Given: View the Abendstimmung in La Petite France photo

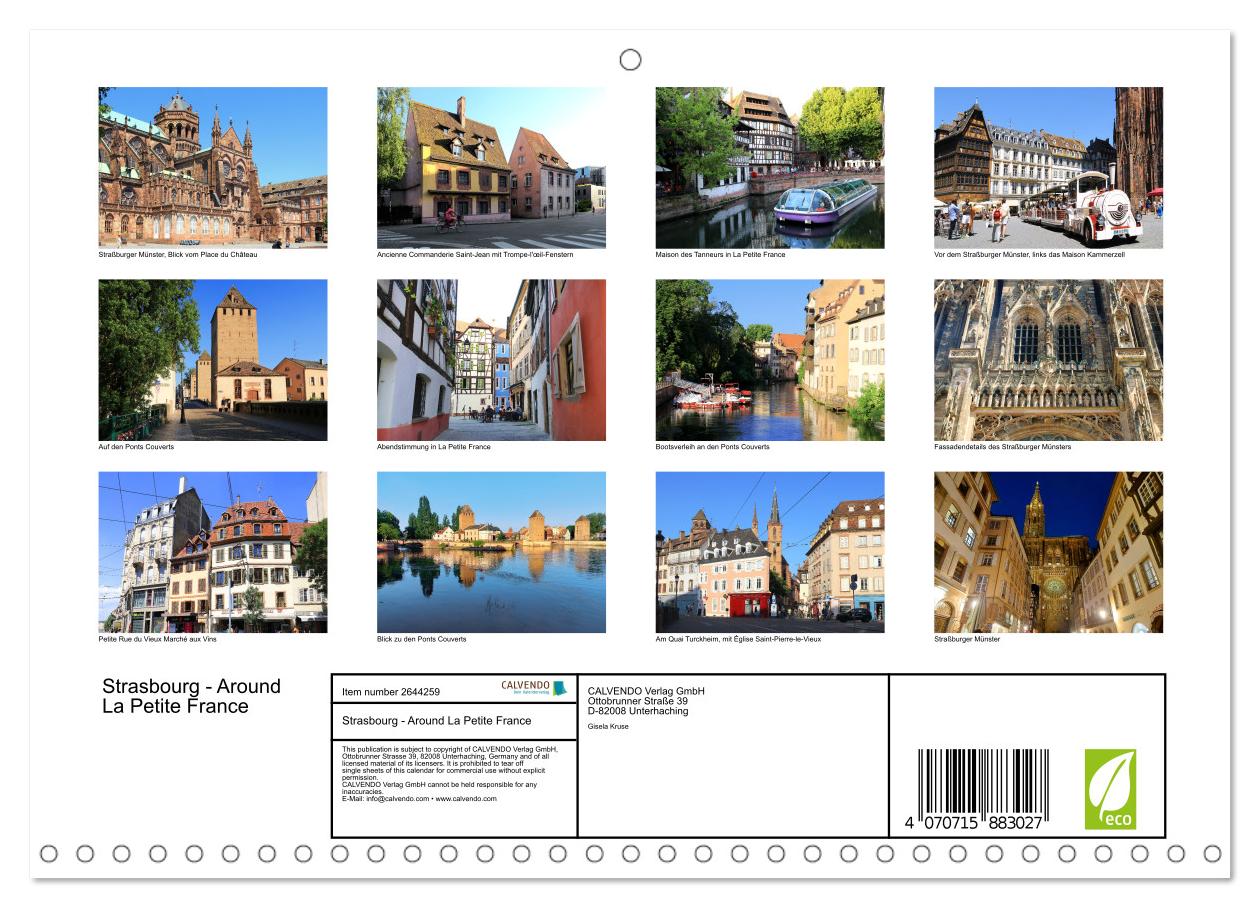Looking at the screenshot, I should (x=491, y=360).
